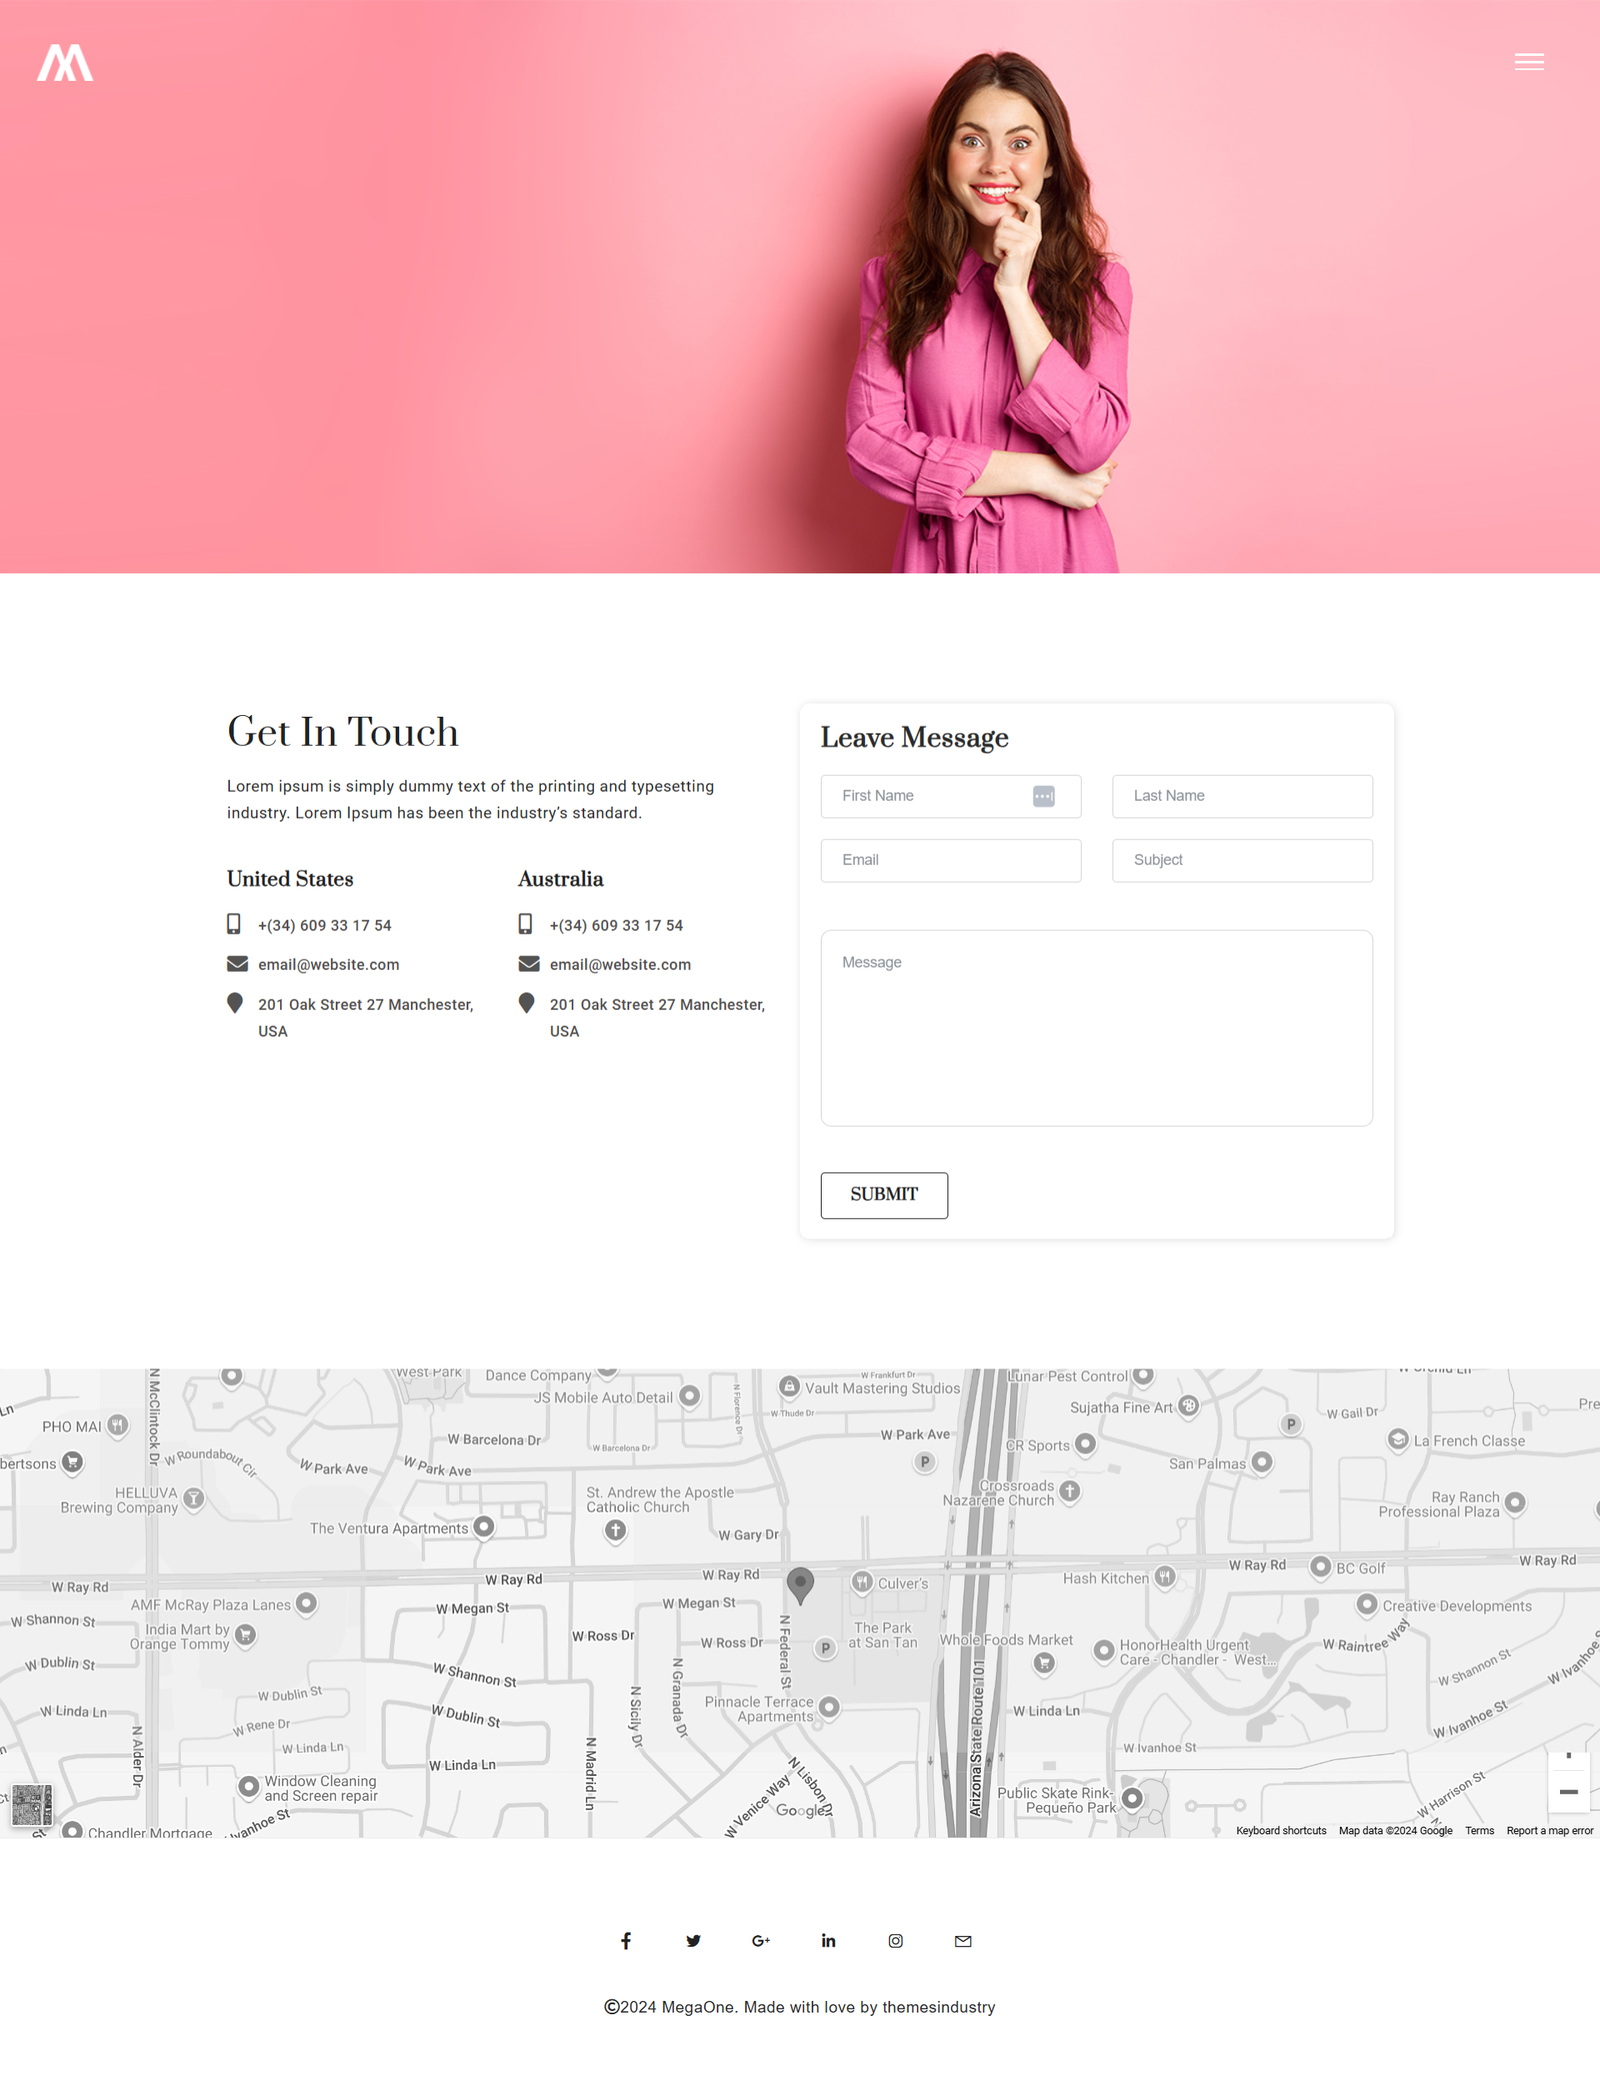Click the San Palmas map marker

coord(1262,1462)
